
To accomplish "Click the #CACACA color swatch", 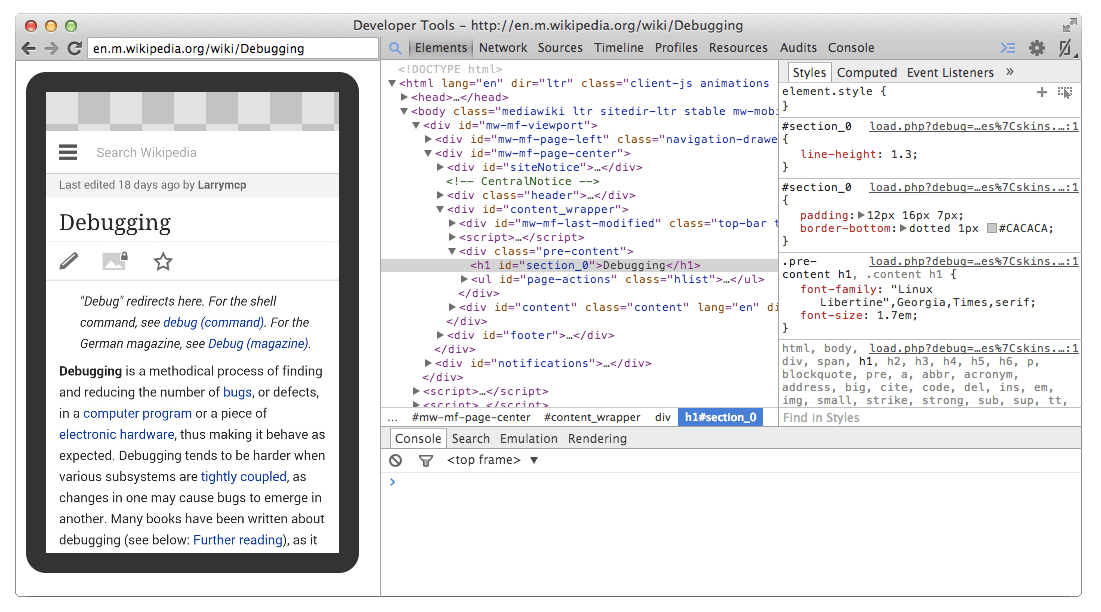I will click(991, 228).
